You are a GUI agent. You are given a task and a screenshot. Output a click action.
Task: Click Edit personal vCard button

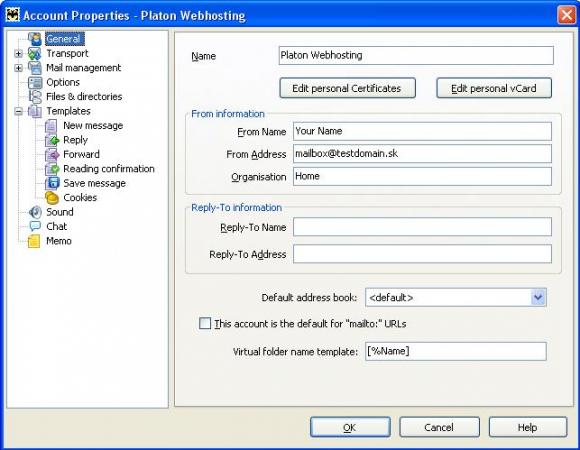coord(494,88)
